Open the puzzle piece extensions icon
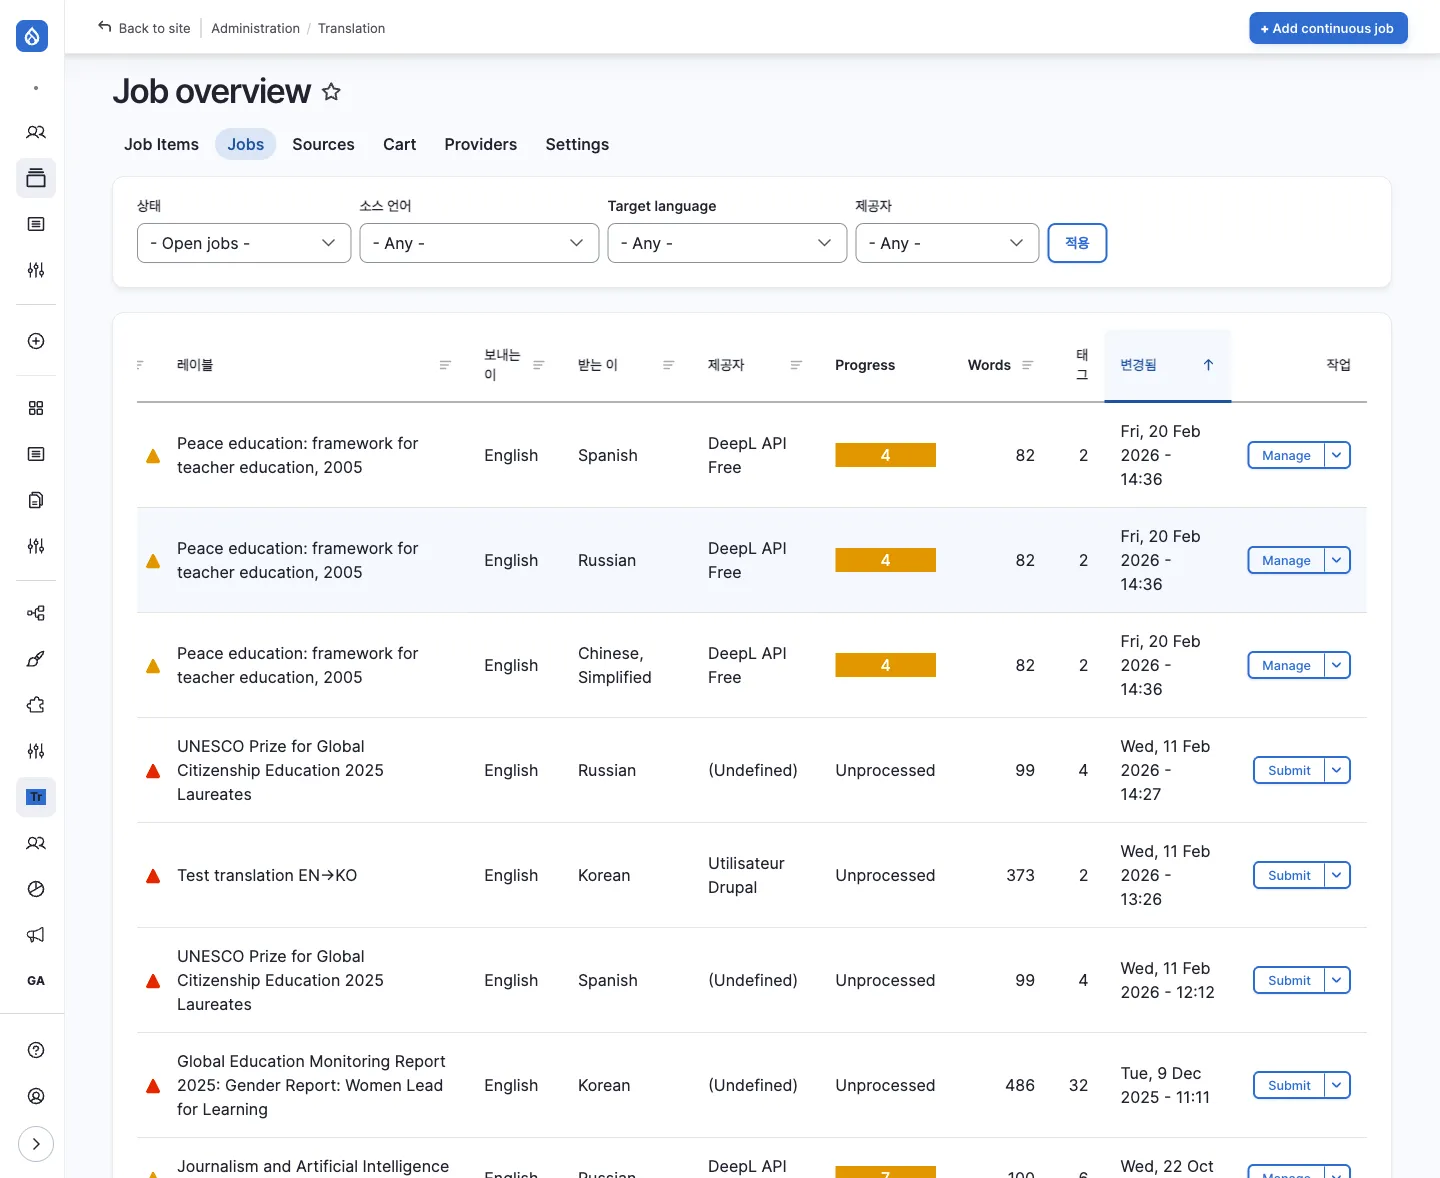 point(36,705)
